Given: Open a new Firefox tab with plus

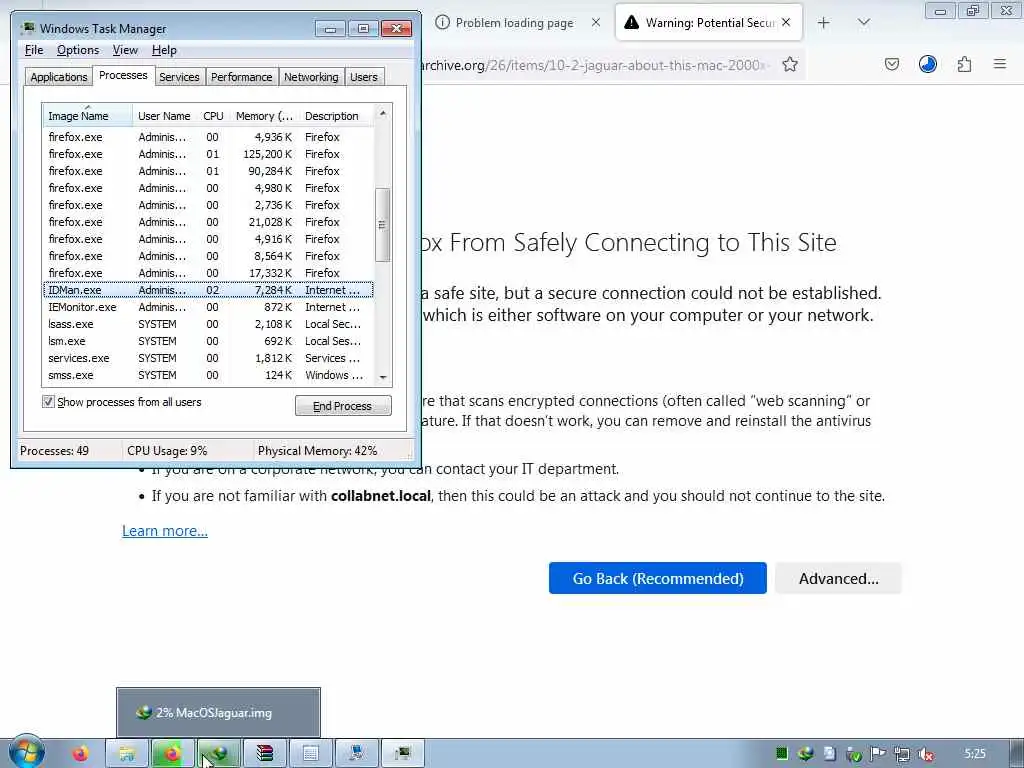Looking at the screenshot, I should [x=824, y=23].
